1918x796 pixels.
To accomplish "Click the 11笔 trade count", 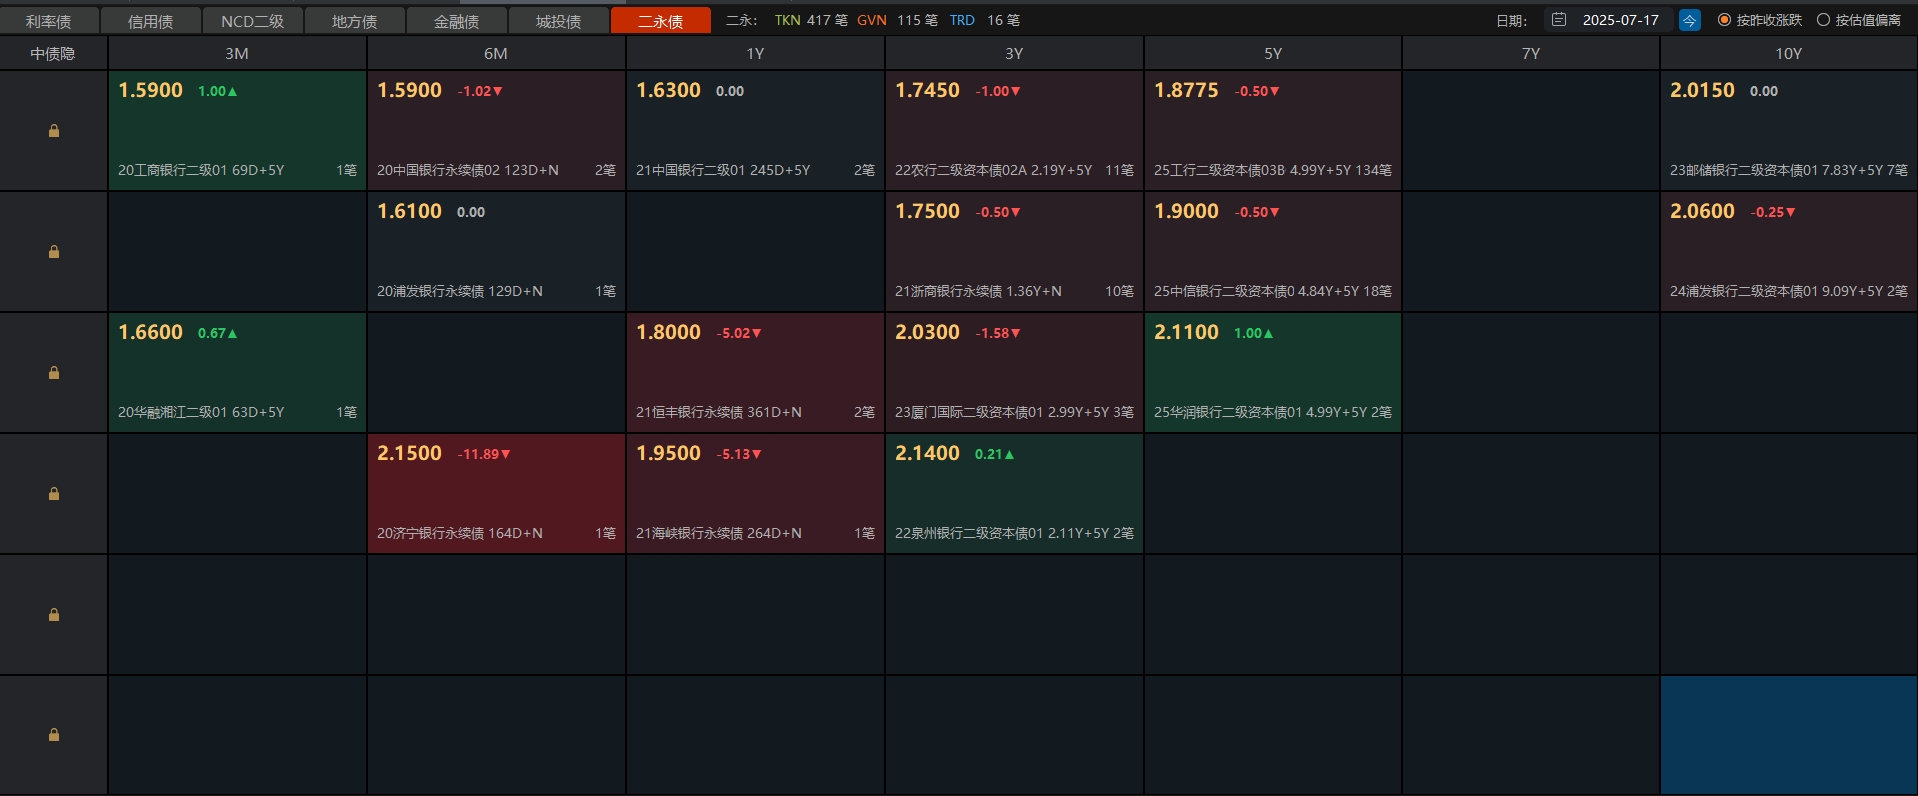I will pos(1119,170).
